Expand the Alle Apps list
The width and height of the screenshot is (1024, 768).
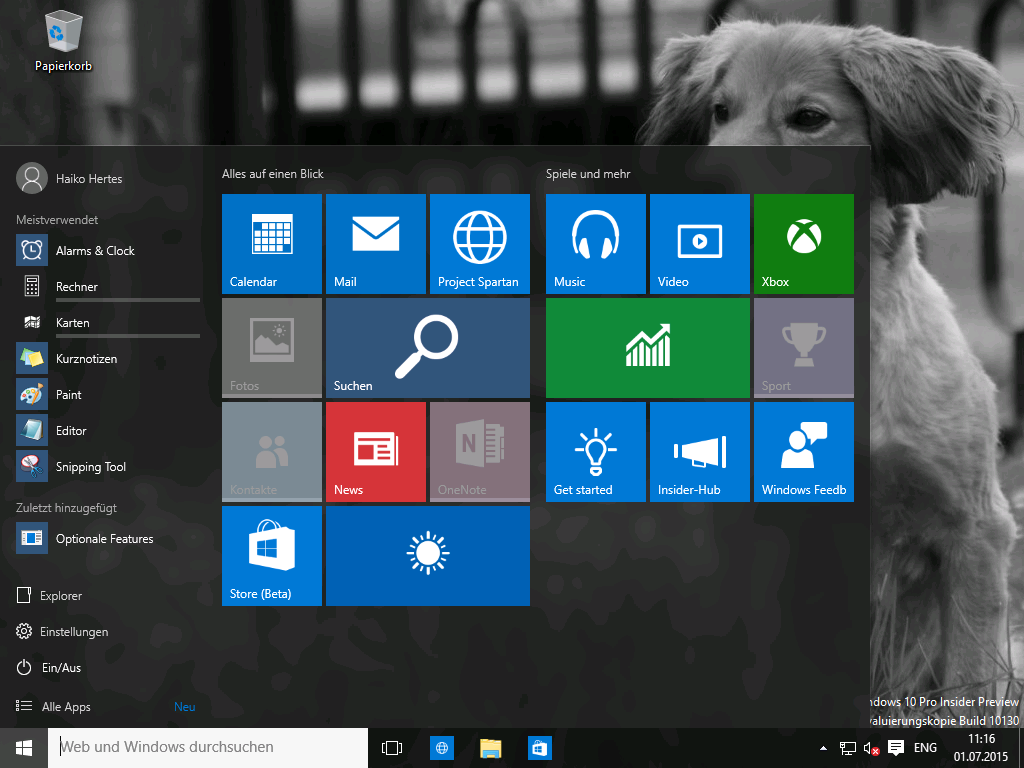(66, 707)
